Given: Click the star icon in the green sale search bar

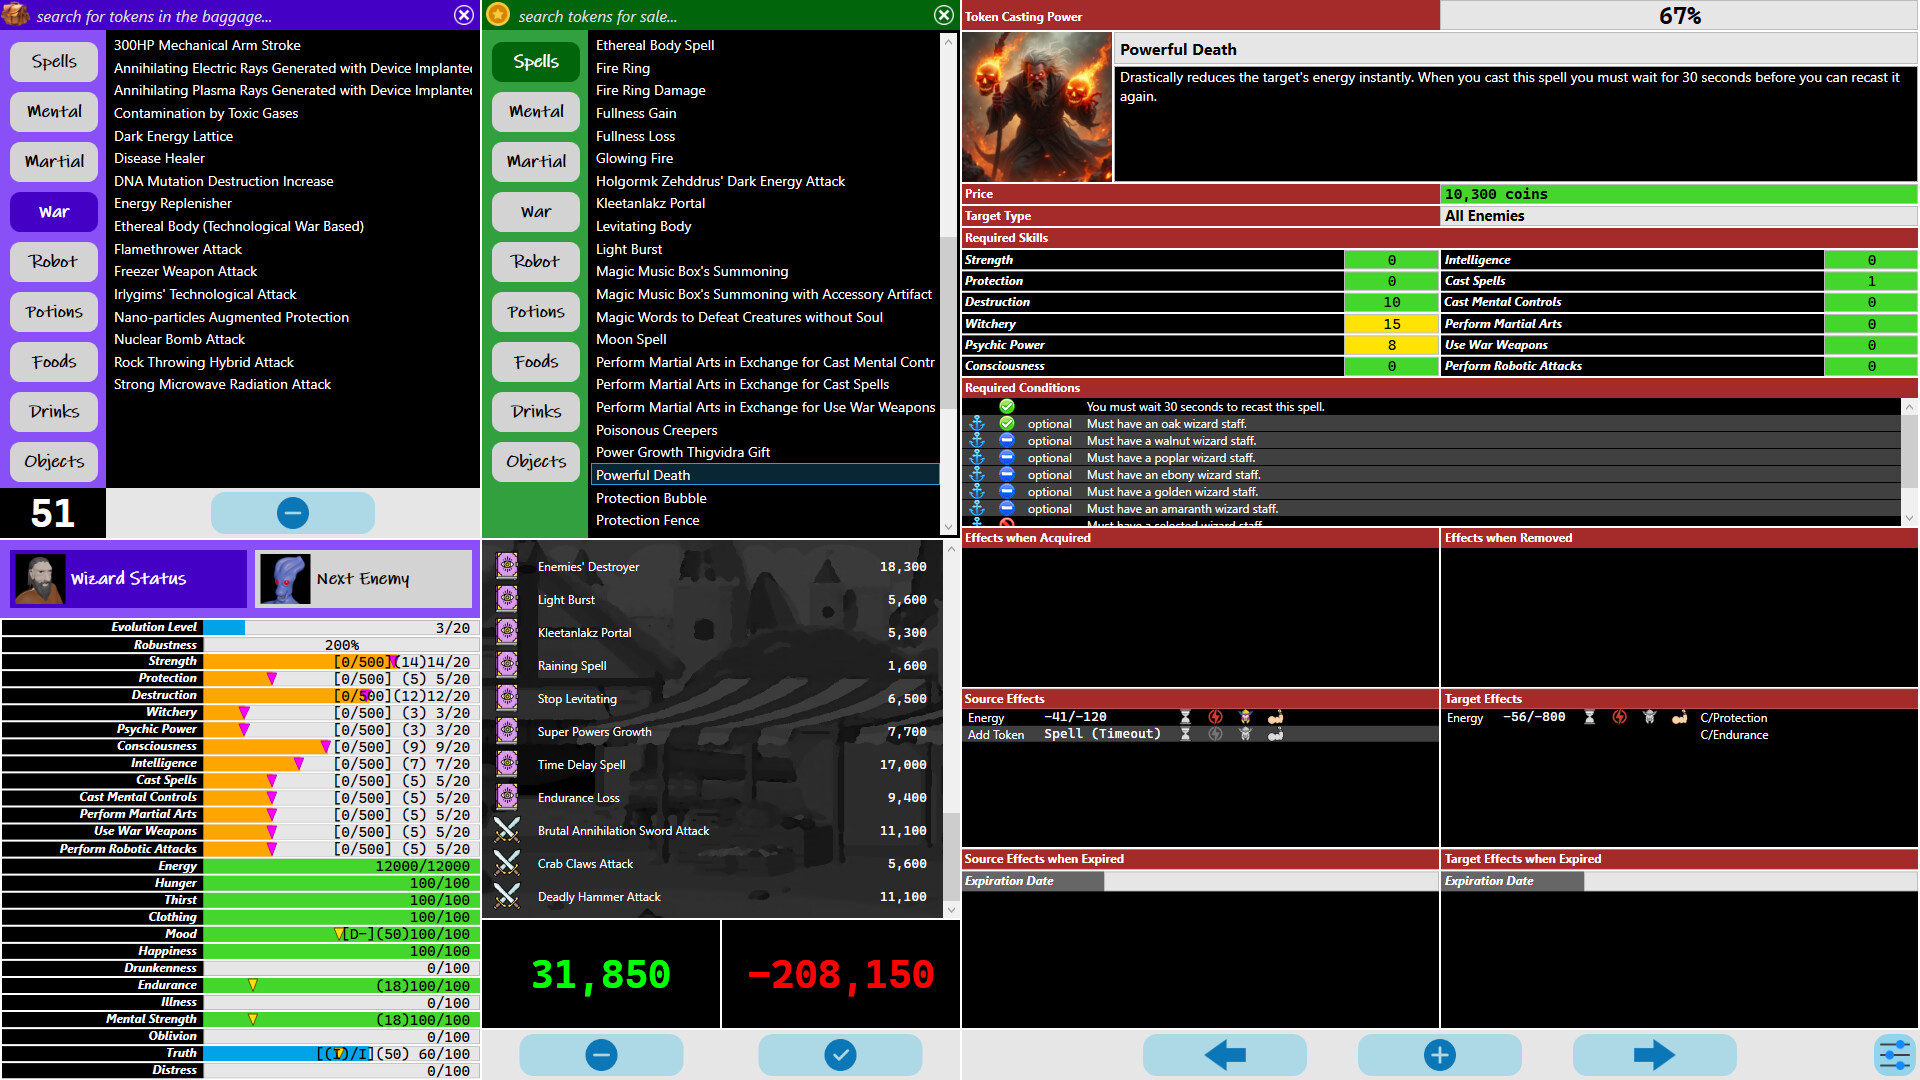Looking at the screenshot, I should tap(496, 15).
